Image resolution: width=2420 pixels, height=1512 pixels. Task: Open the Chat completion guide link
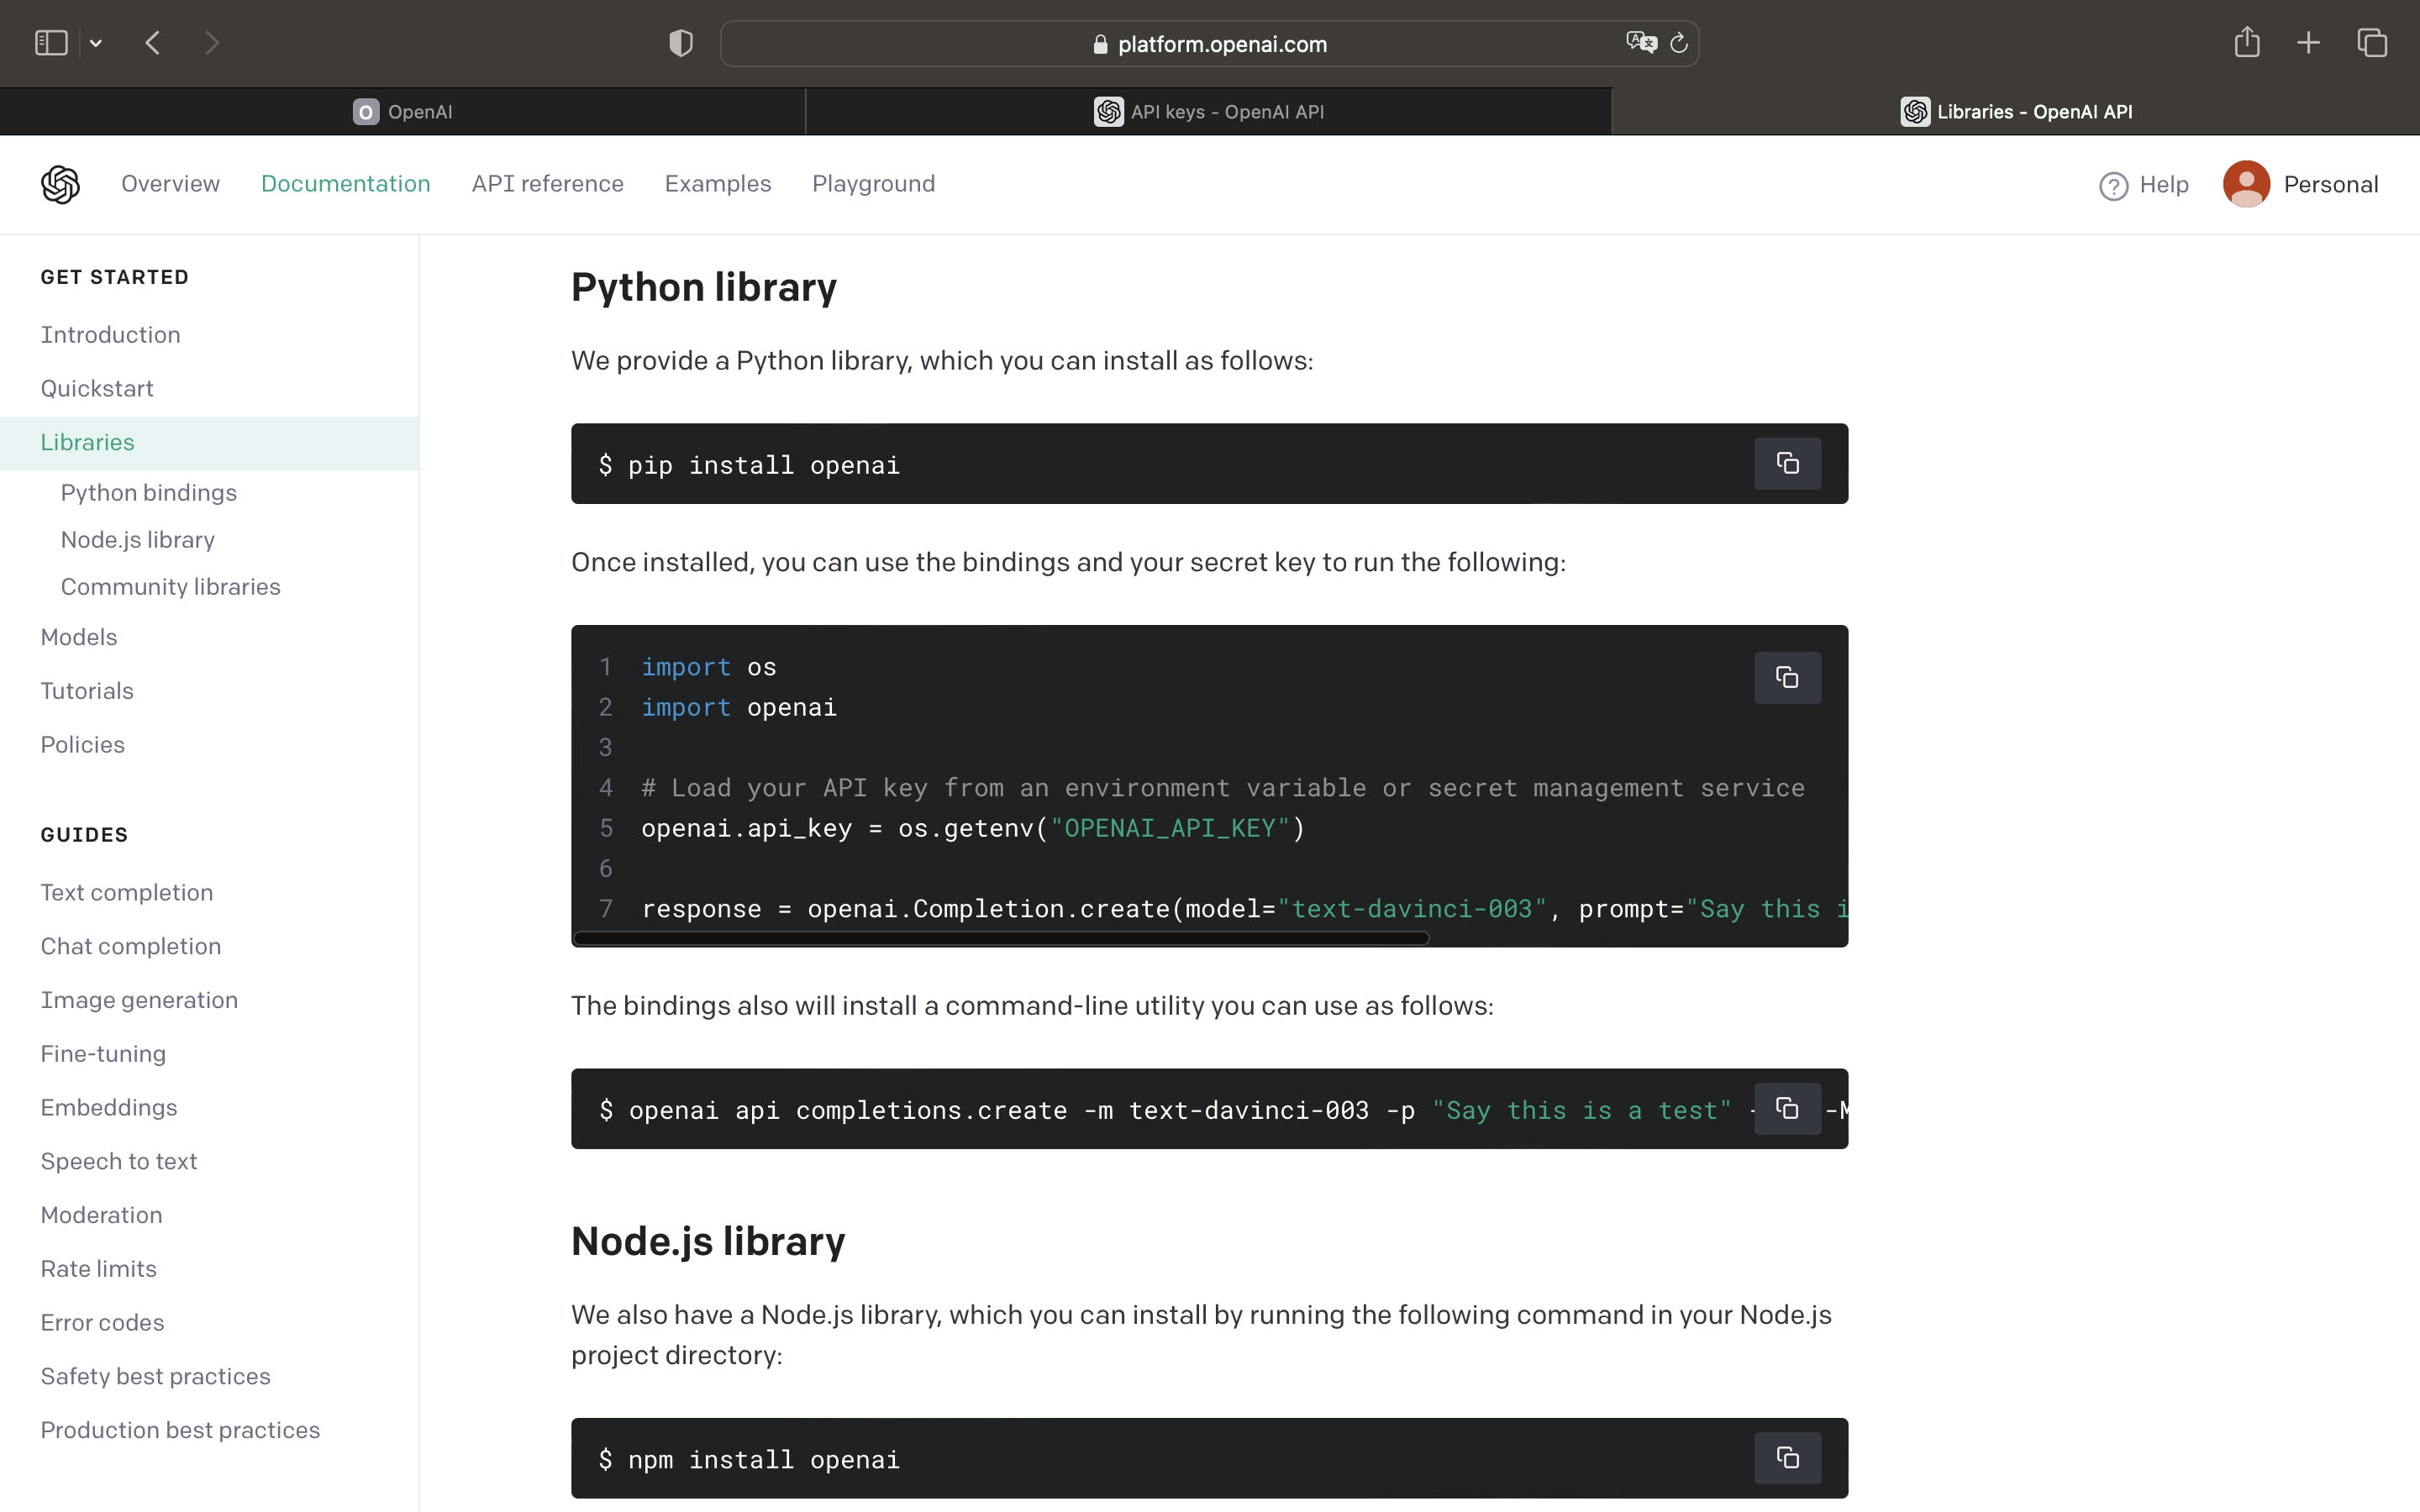coord(131,946)
